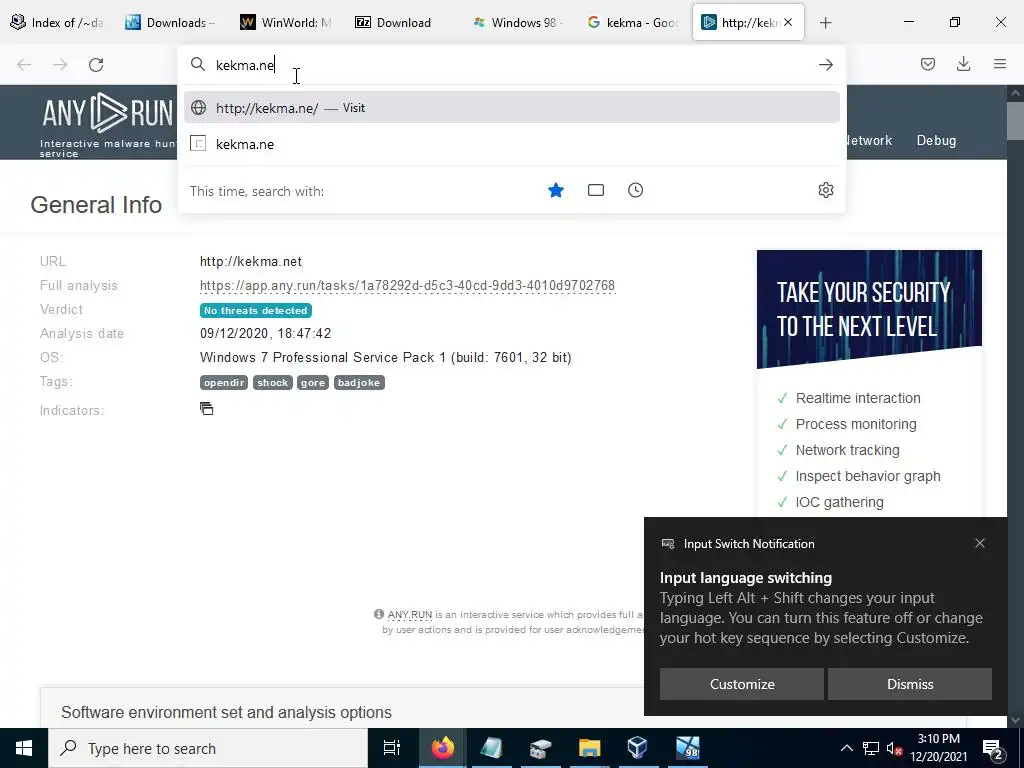
Task: Open a new browser tab
Action: click(825, 23)
